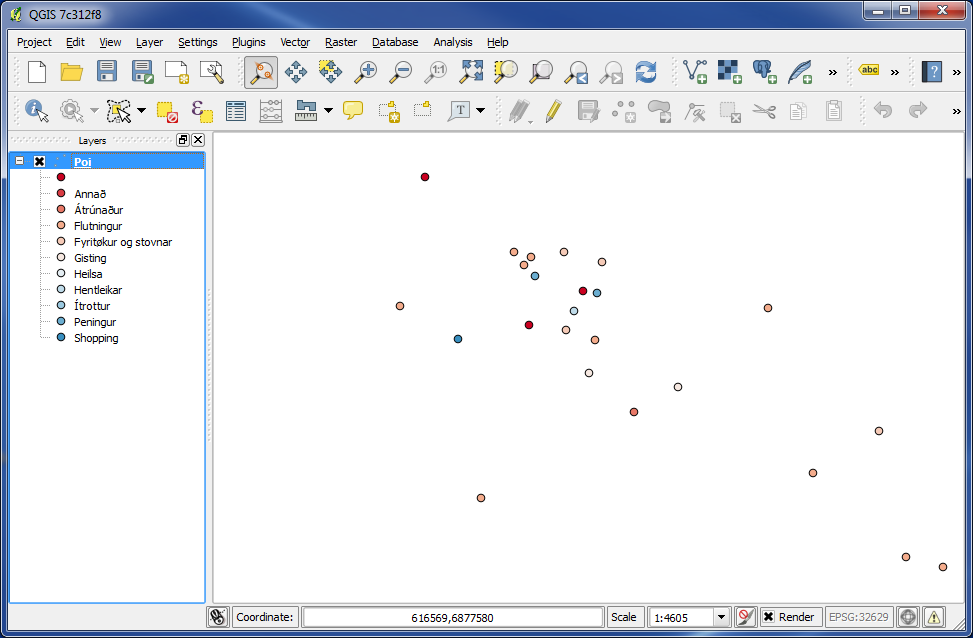Image resolution: width=973 pixels, height=638 pixels.
Task: Expand the layer toolbar overflow chevron
Action: tap(833, 73)
